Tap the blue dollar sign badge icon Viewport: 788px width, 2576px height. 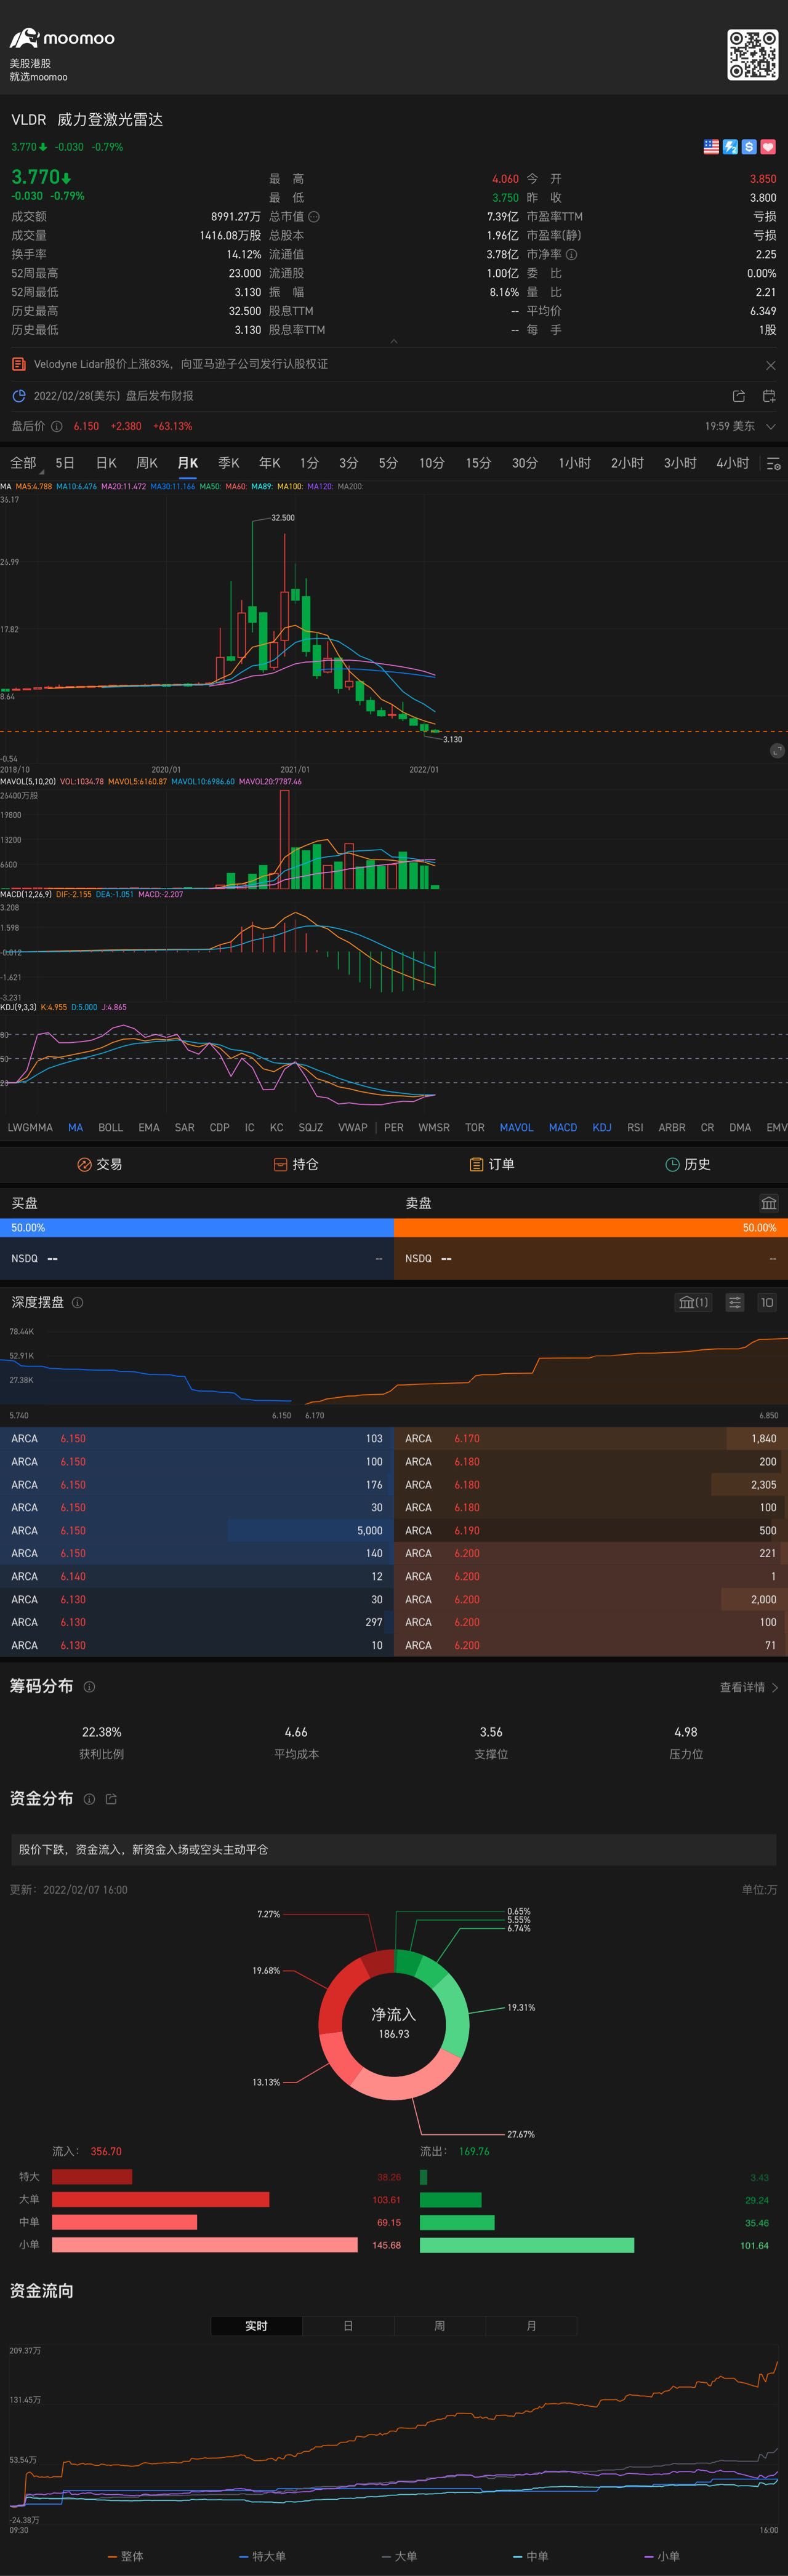pos(749,147)
